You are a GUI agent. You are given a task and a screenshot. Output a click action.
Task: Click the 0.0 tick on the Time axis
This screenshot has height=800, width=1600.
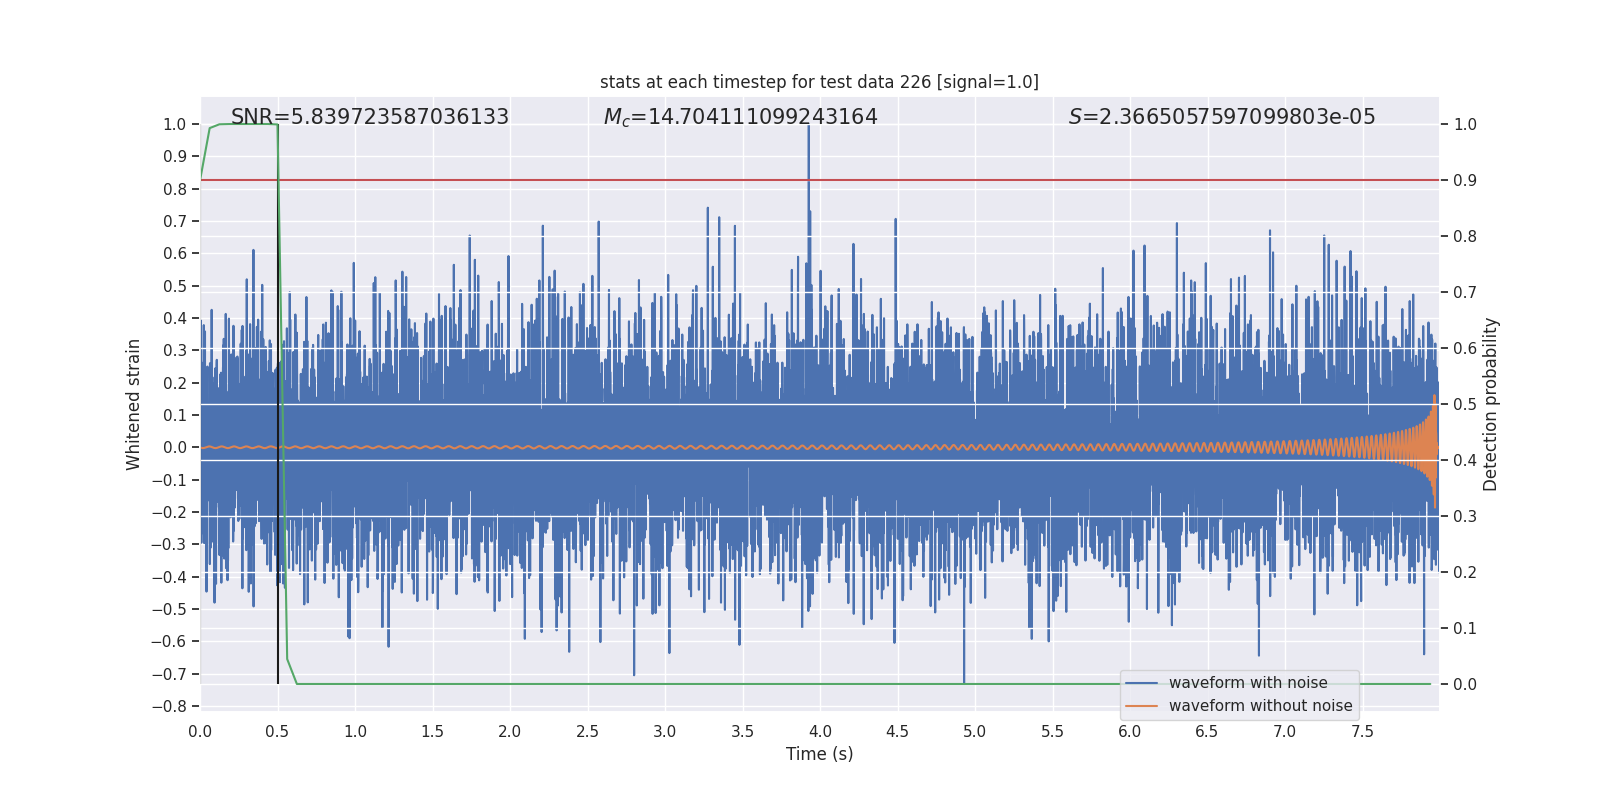coord(200,731)
